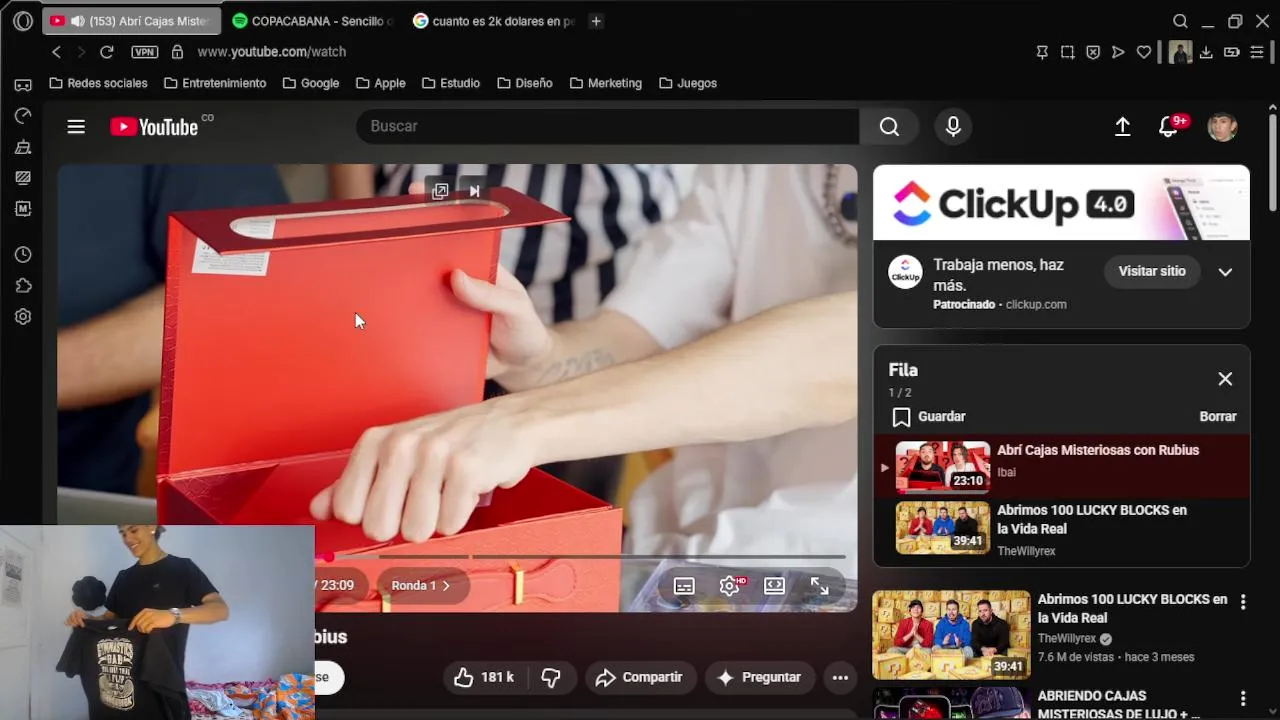Image resolution: width=1280 pixels, height=720 pixels.
Task: Pop out video with detach icon
Action: [x=440, y=191]
